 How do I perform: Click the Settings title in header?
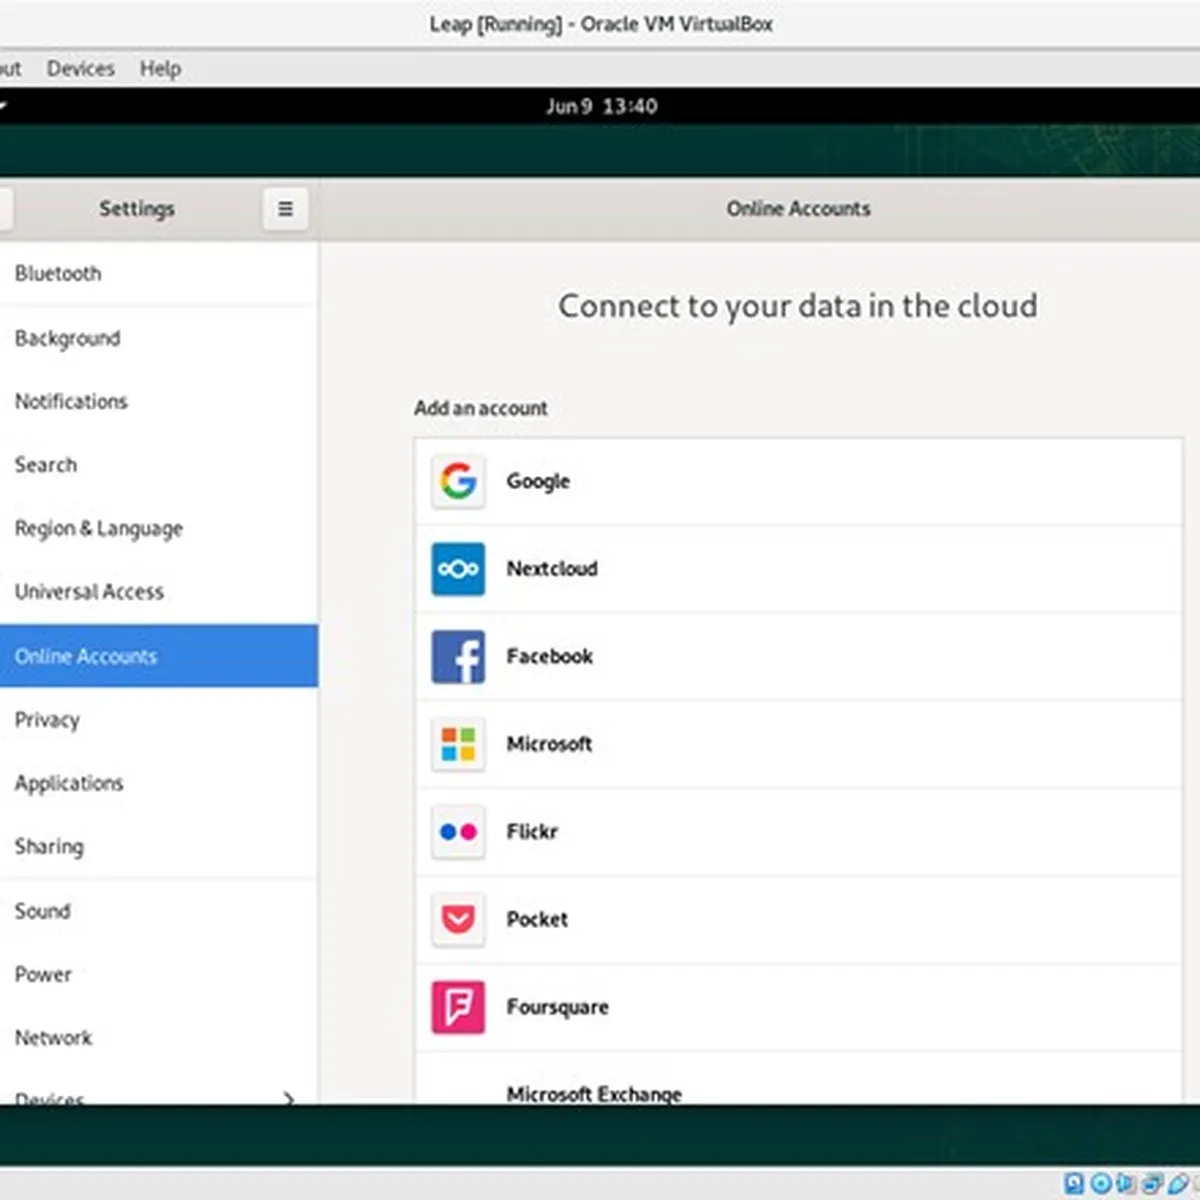(137, 209)
